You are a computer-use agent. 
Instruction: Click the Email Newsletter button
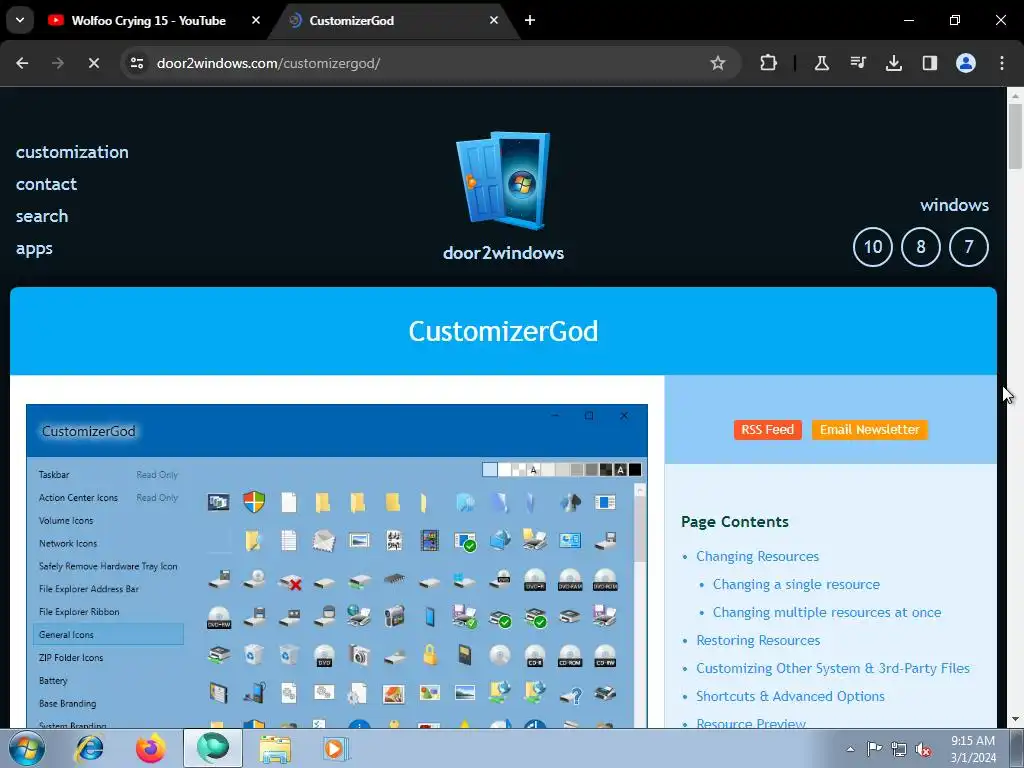tap(869, 430)
